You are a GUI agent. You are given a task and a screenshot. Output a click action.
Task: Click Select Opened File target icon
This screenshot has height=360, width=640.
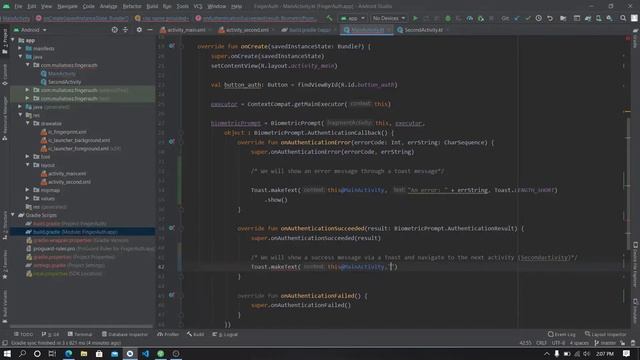pos(114,30)
